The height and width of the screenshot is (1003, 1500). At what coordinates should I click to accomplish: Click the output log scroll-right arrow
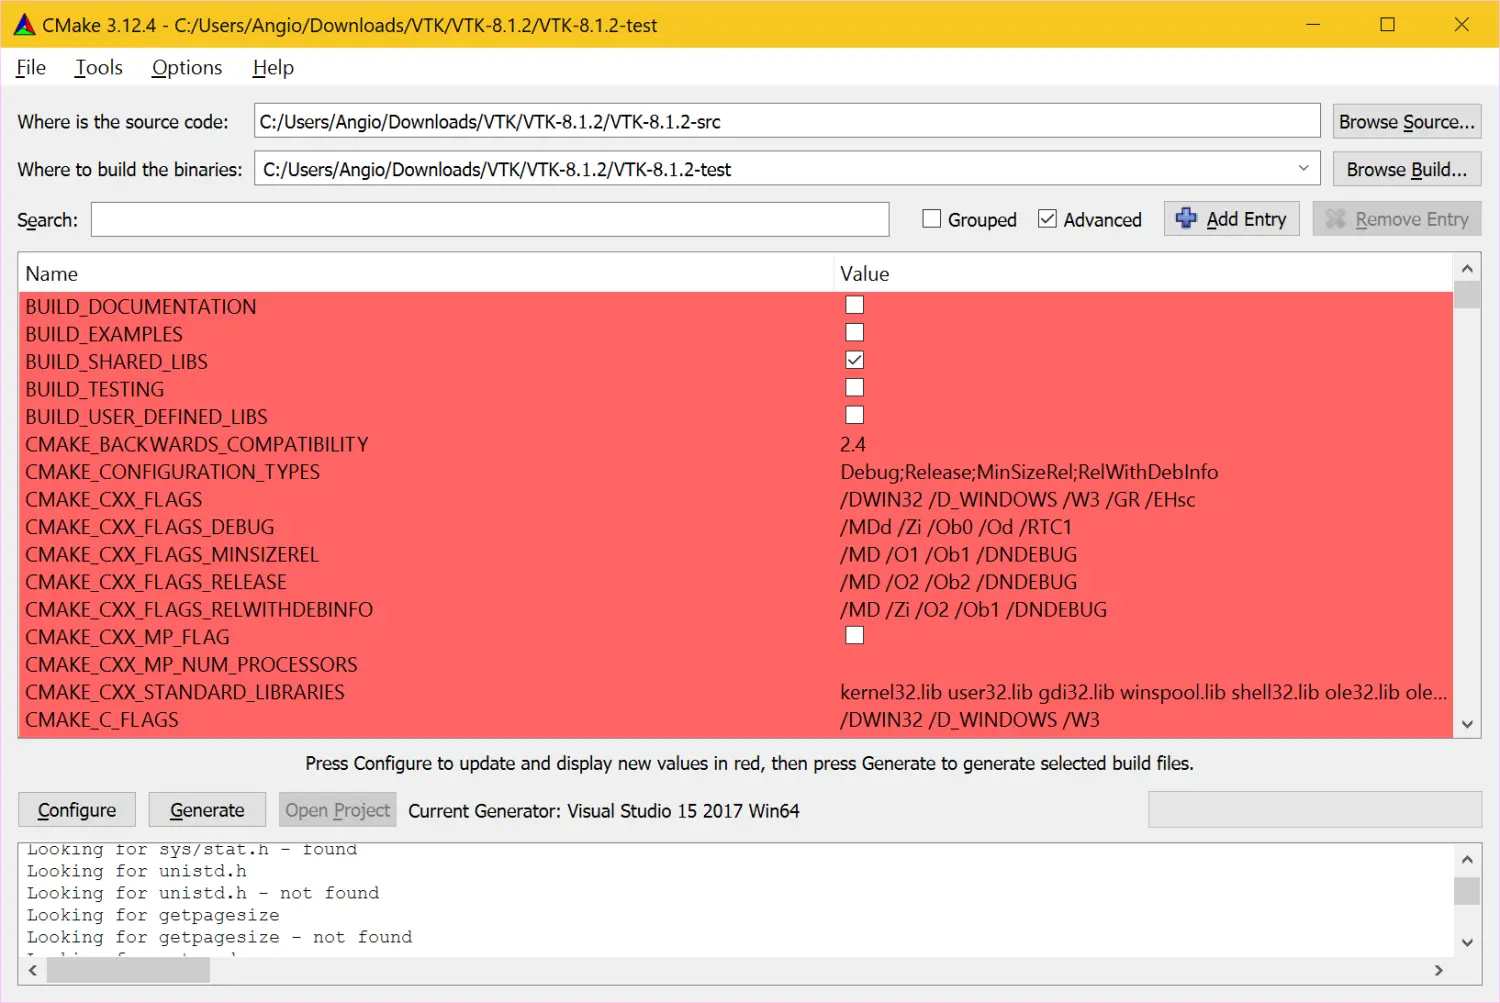1439,970
